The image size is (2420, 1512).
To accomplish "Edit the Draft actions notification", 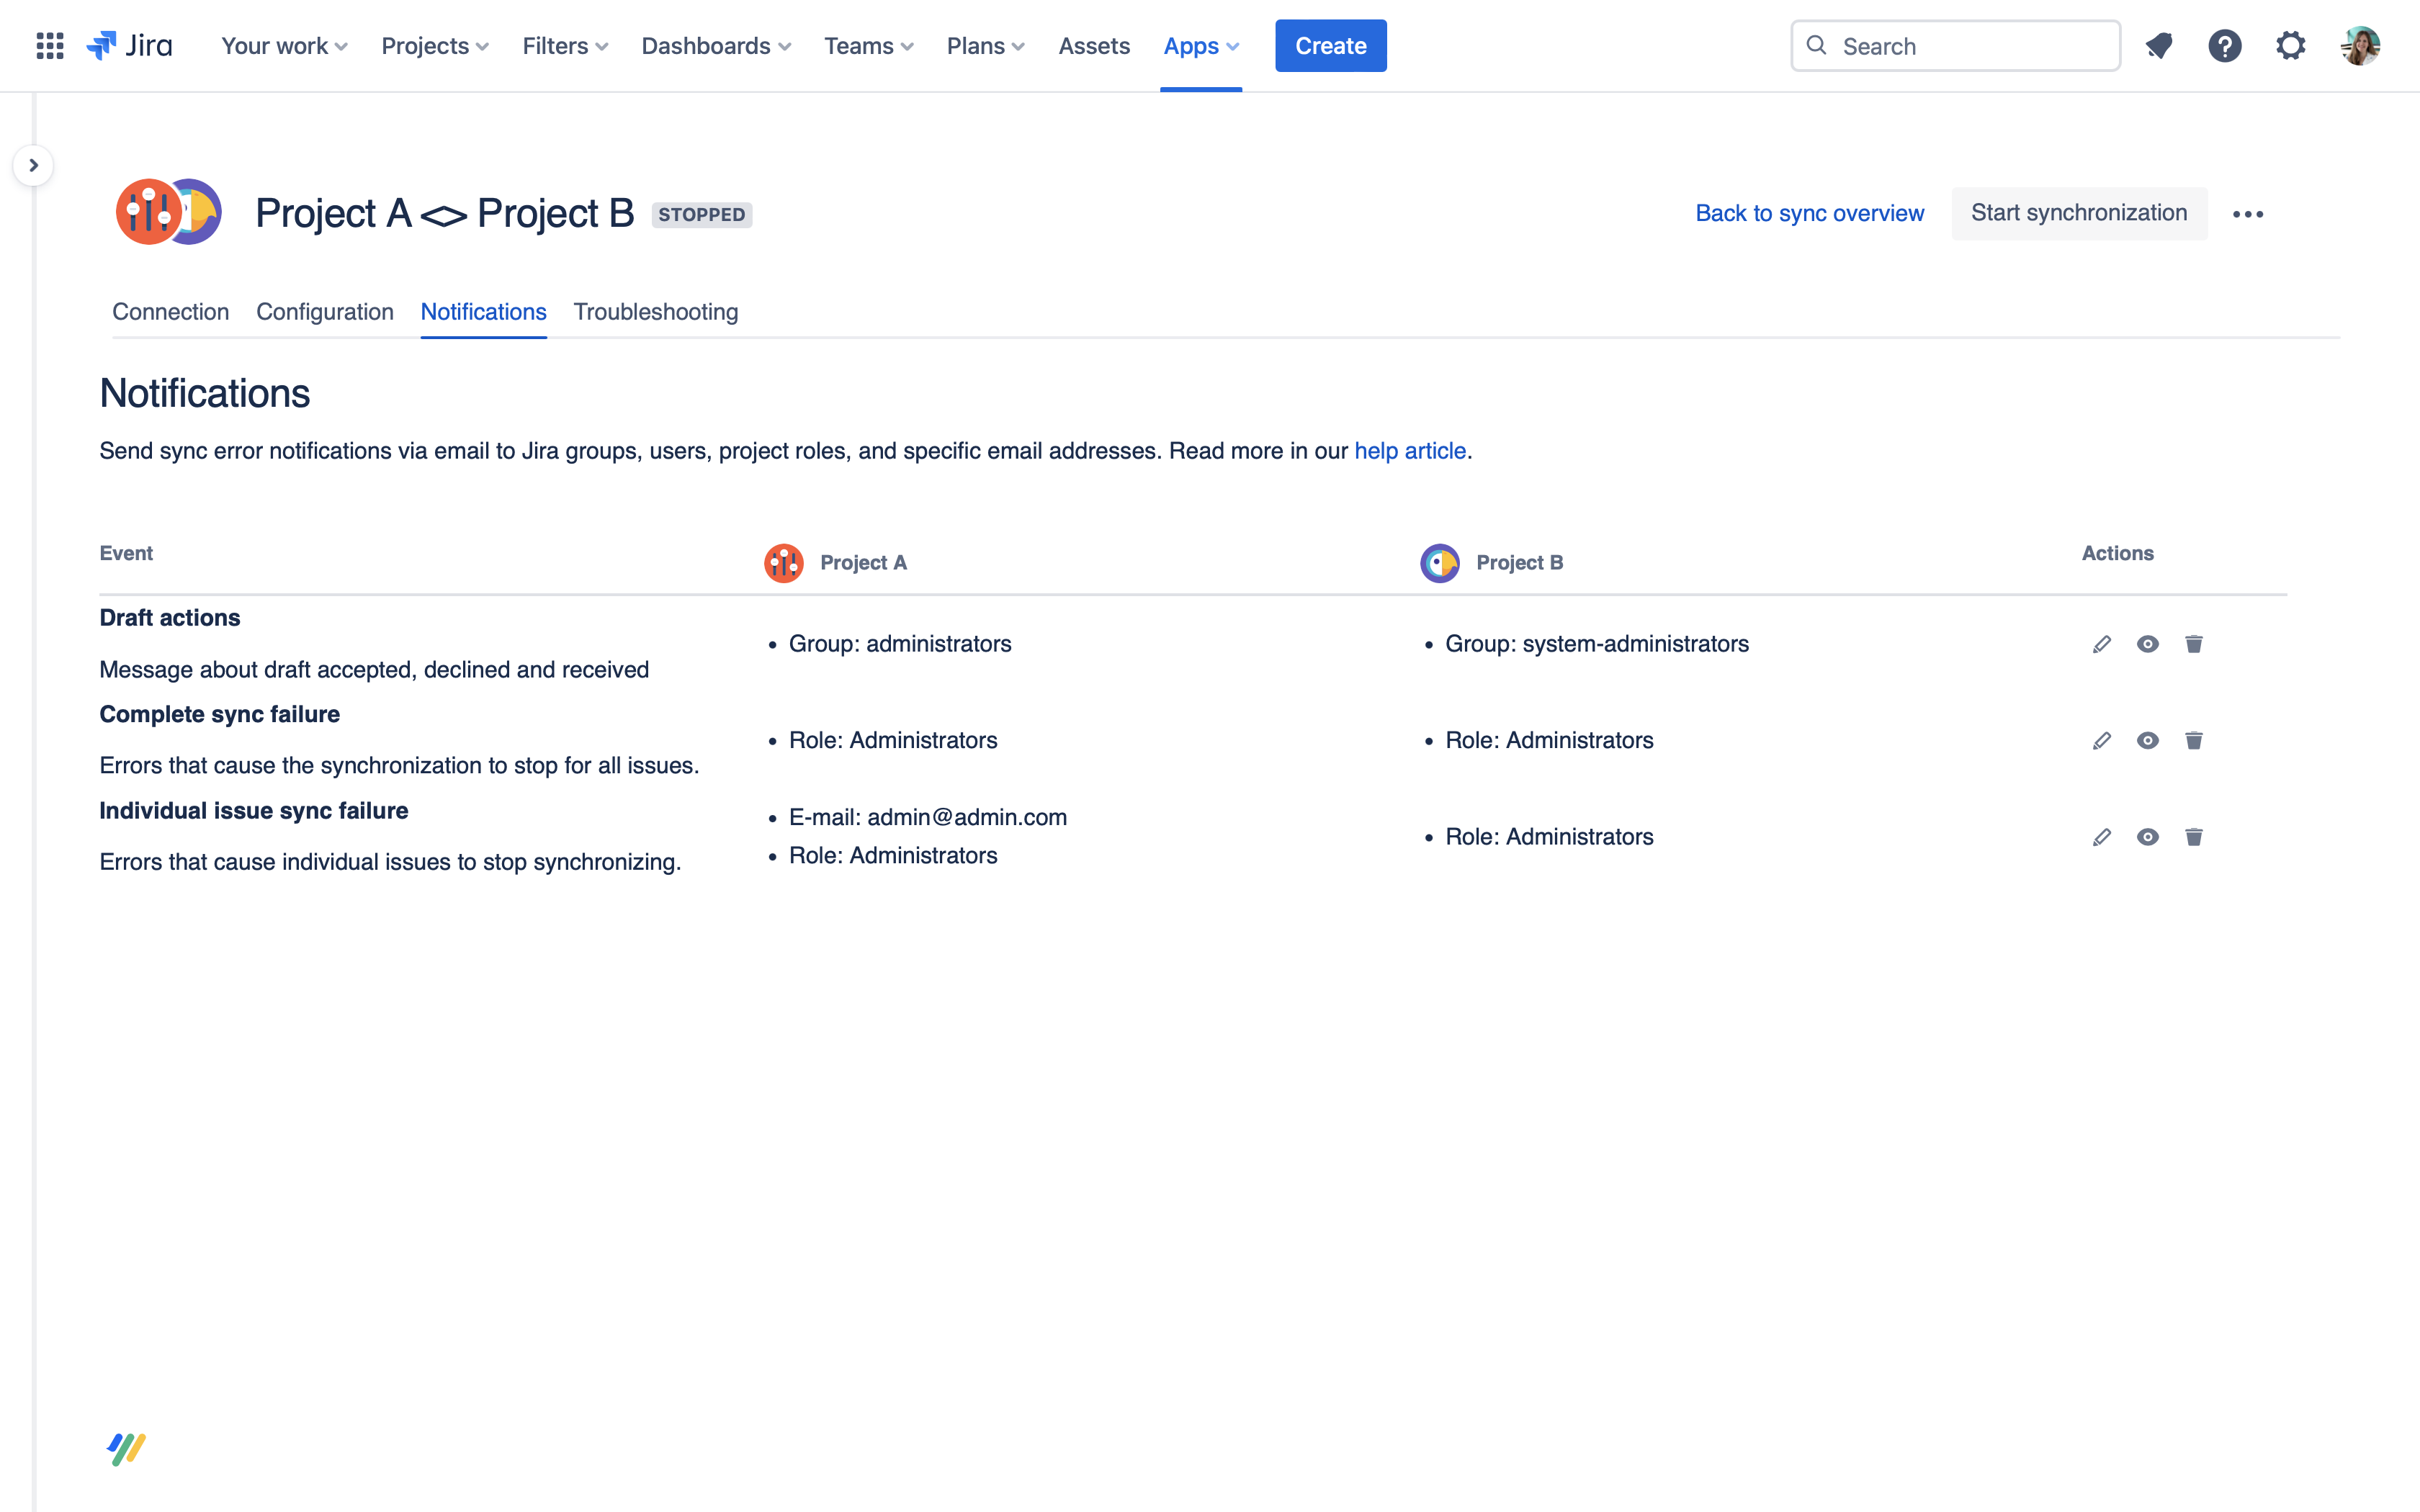I will click(x=2101, y=644).
